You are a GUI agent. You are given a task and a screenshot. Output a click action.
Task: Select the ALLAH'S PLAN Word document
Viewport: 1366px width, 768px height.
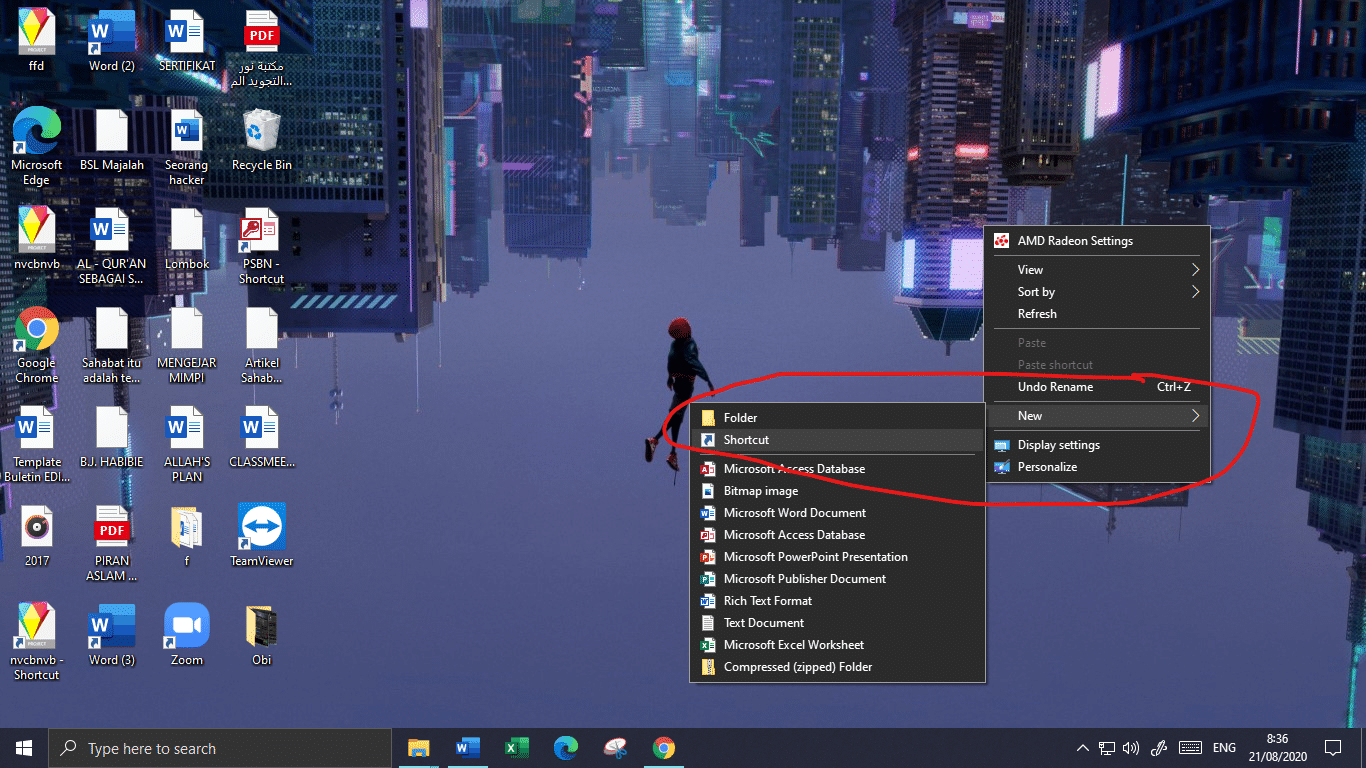tap(187, 444)
